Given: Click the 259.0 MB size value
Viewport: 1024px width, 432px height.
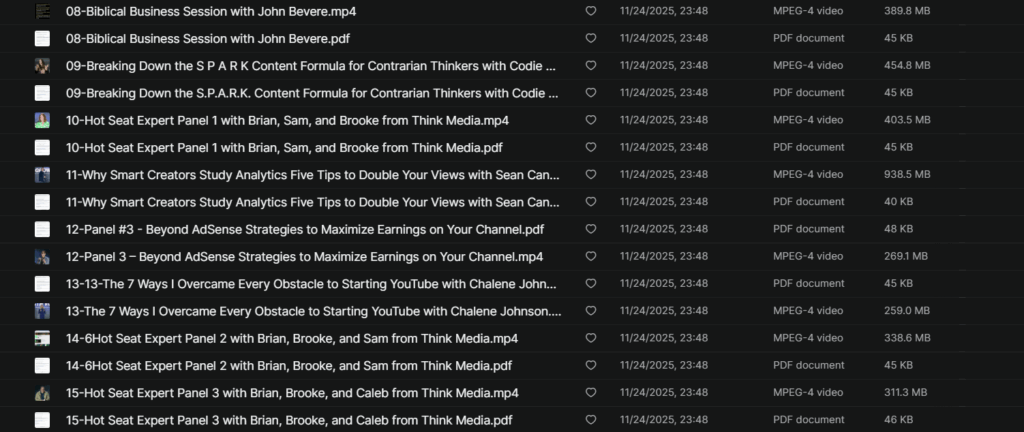Looking at the screenshot, I should [907, 311].
